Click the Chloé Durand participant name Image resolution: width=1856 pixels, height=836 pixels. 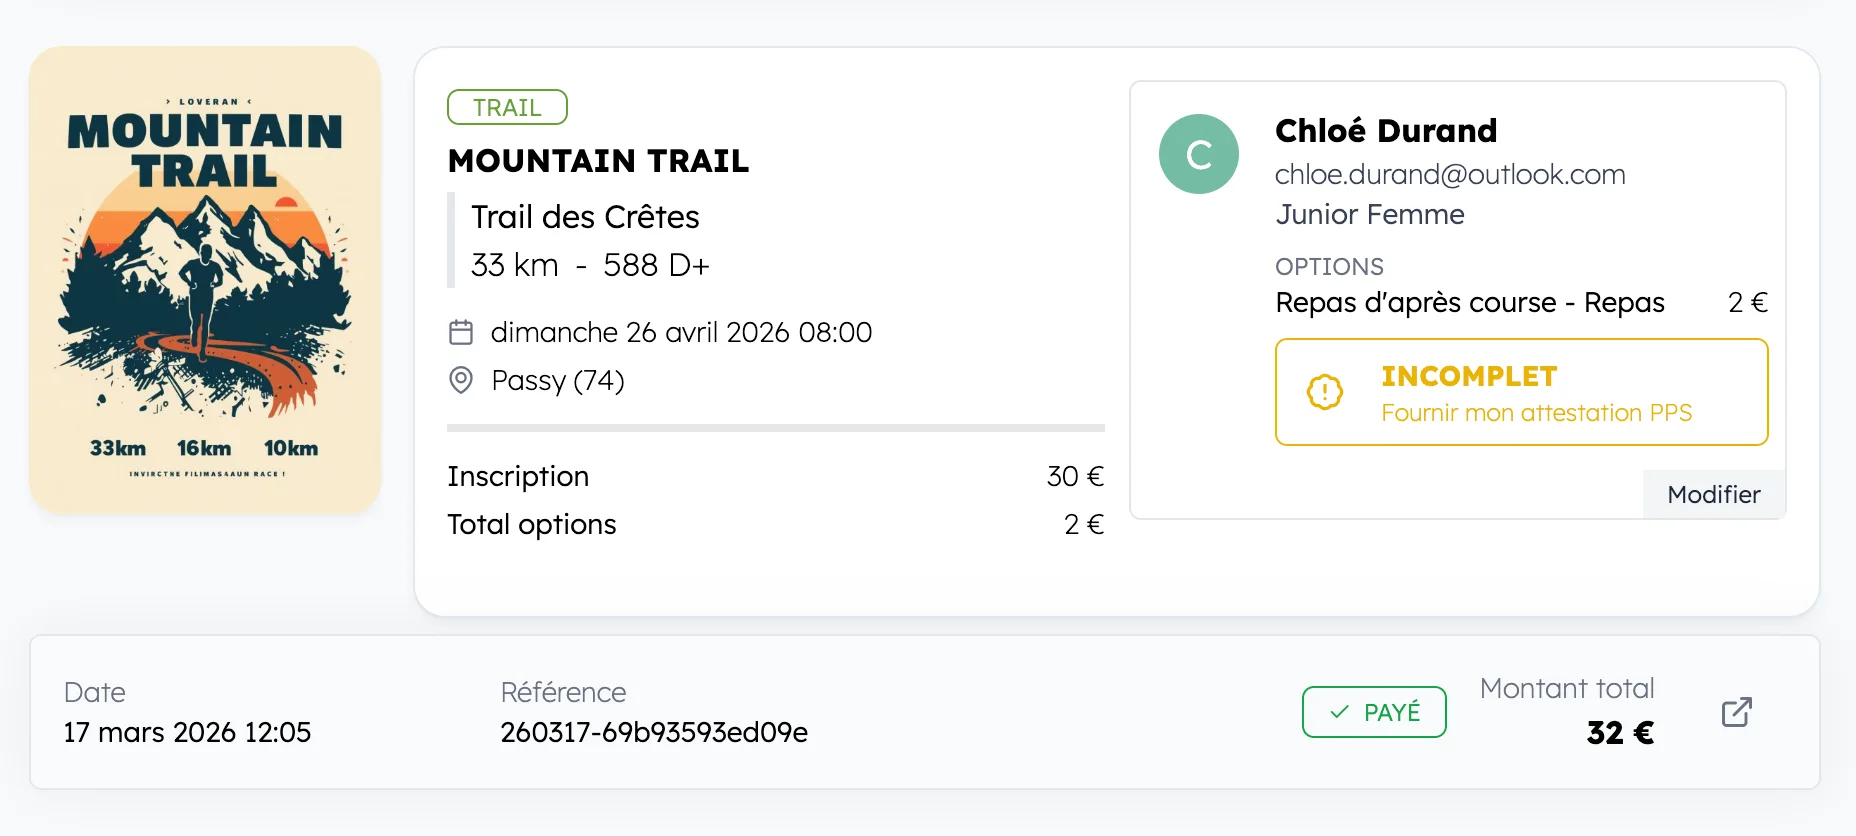[x=1386, y=131]
